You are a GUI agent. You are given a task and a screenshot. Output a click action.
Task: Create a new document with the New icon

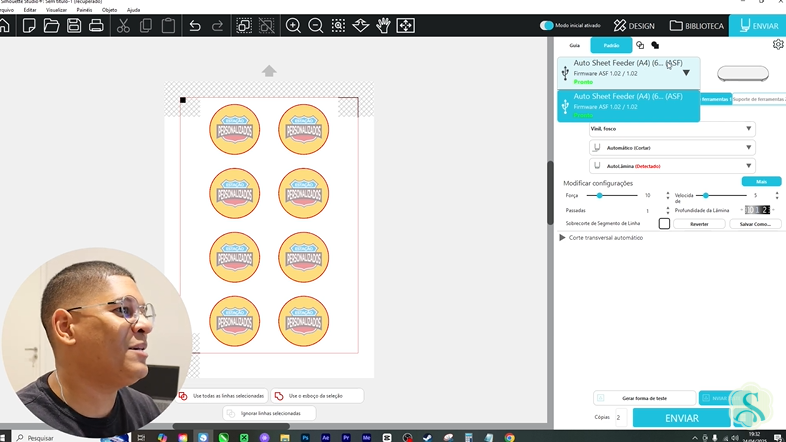point(29,26)
